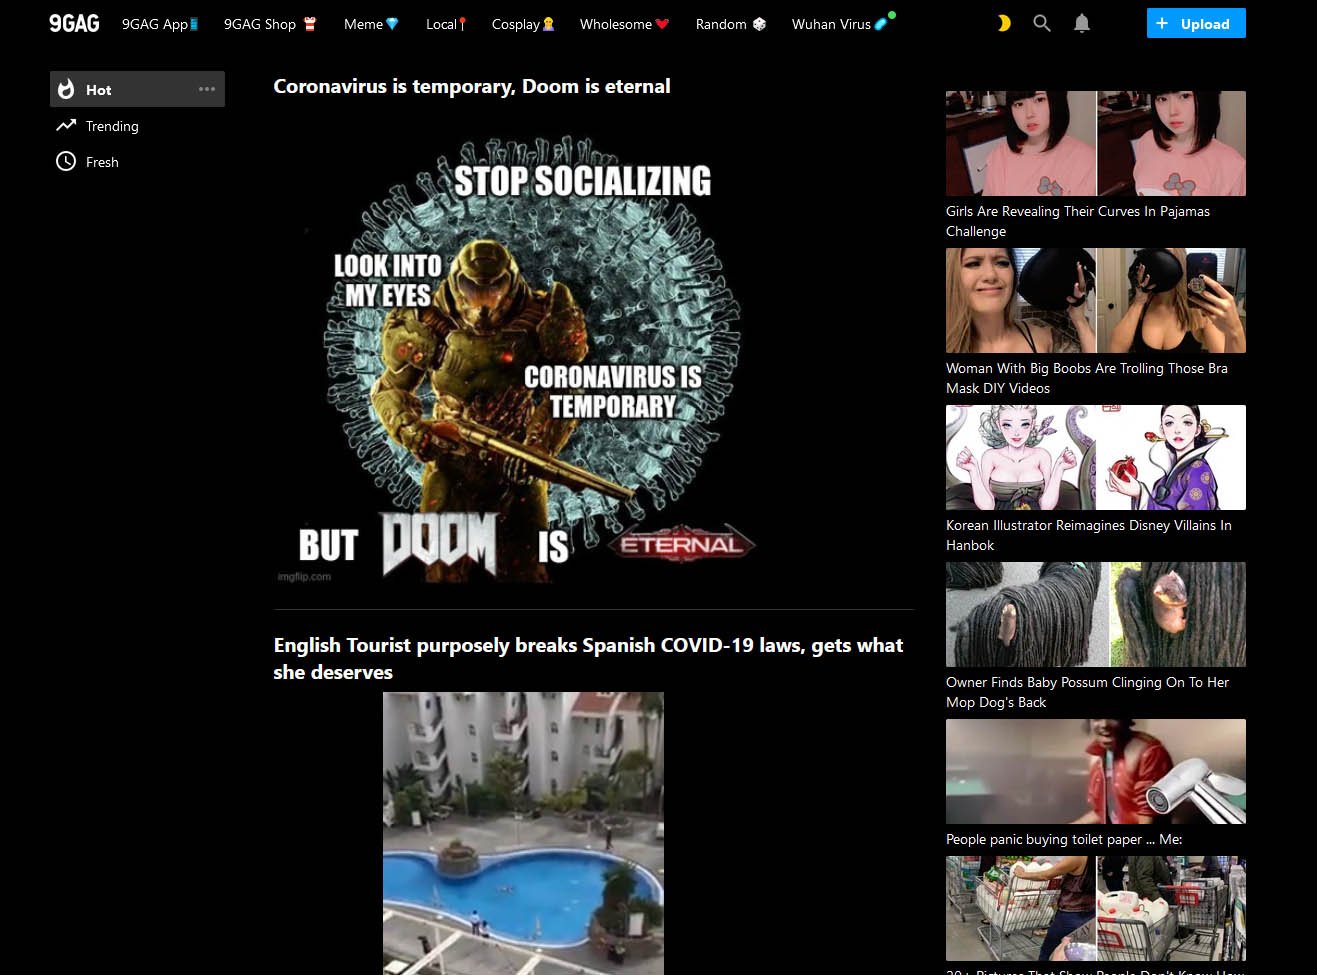Open Korean Illustrator Reimagines Disney Villains link

[1089, 535]
